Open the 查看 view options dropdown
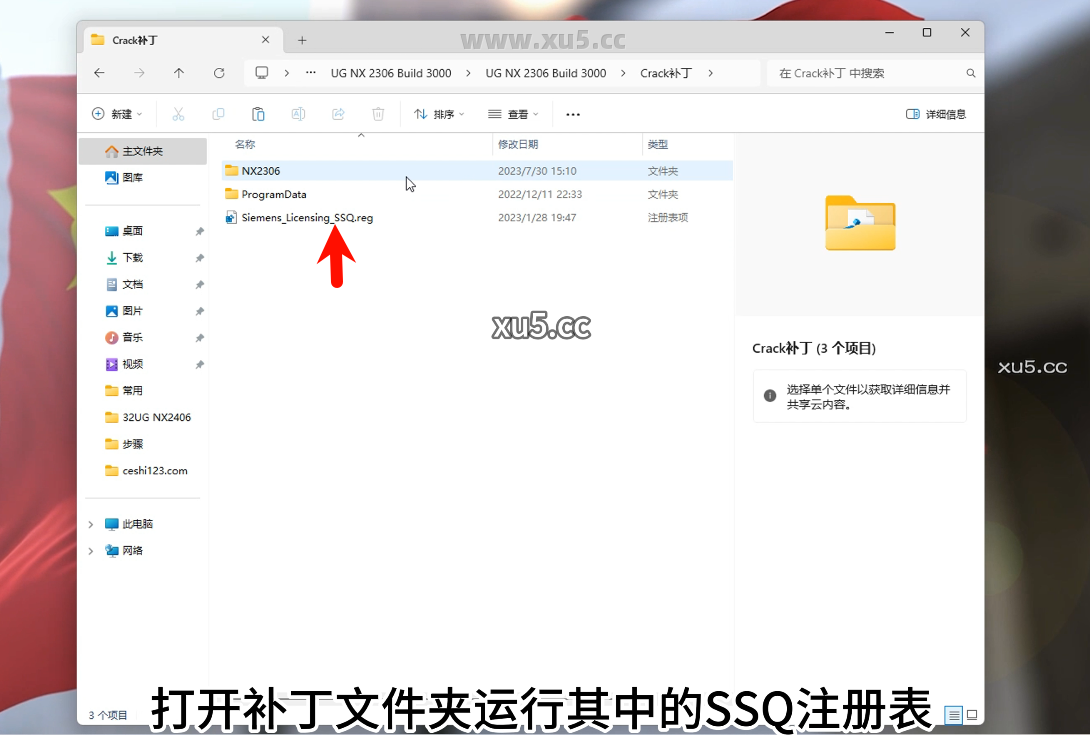The height and width of the screenshot is (735, 1090). [x=513, y=114]
